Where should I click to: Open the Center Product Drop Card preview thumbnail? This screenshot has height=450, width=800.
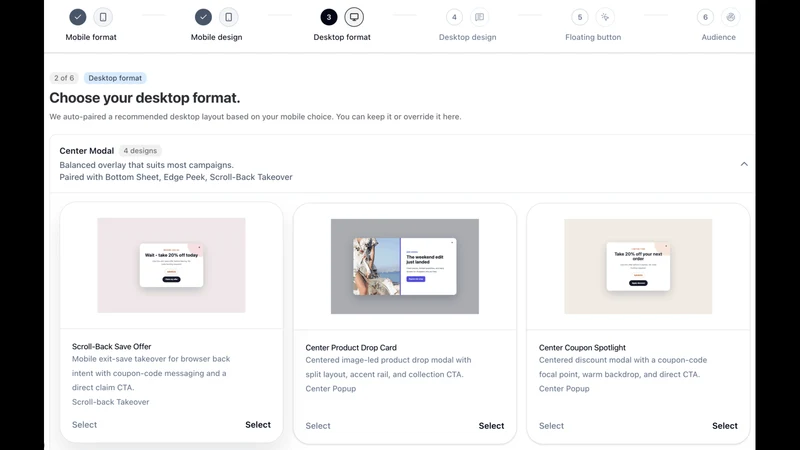pos(405,266)
